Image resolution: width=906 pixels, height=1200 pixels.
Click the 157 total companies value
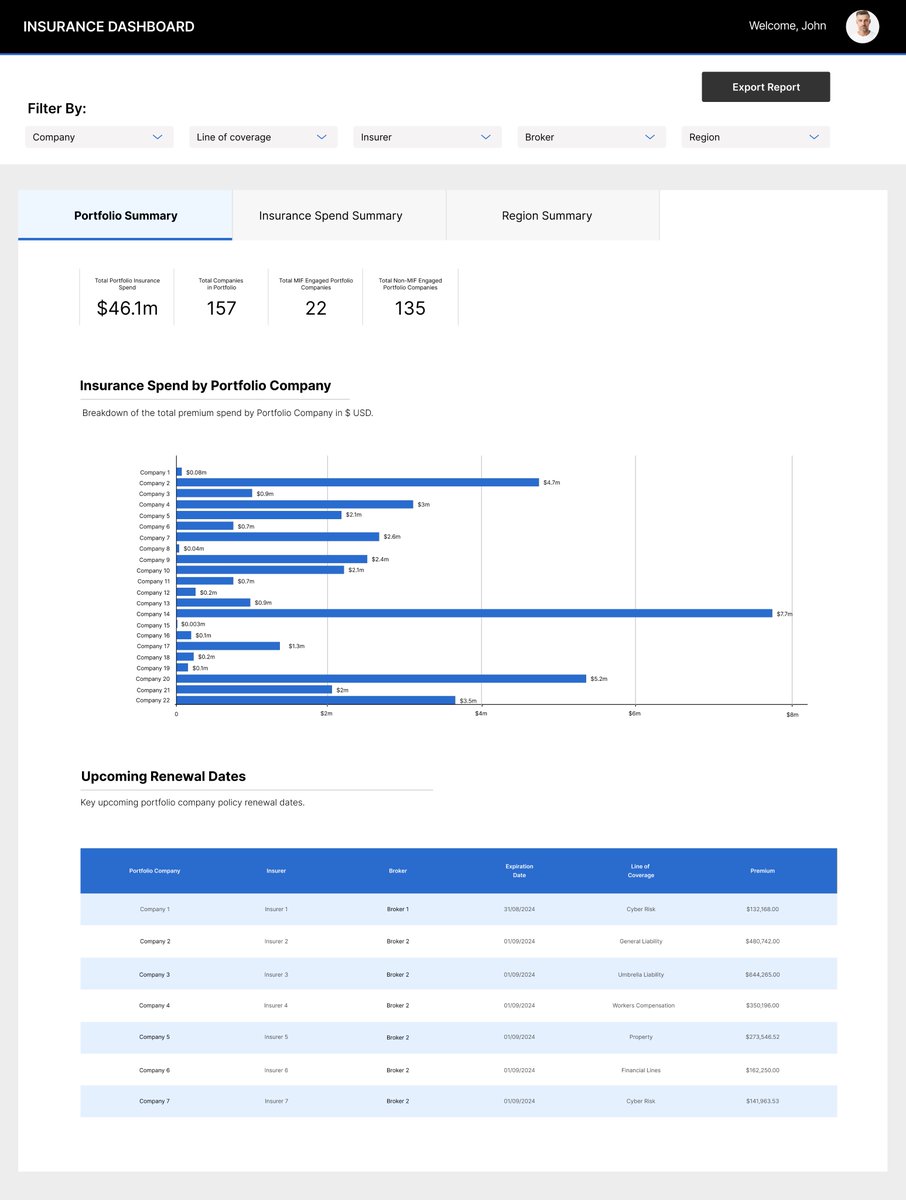tap(221, 308)
